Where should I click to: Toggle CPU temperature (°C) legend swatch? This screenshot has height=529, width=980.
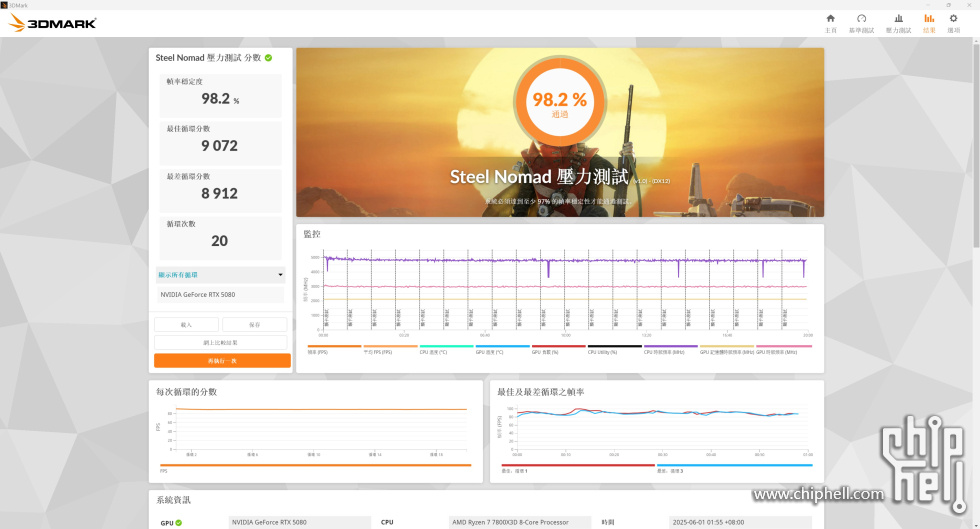(446, 346)
